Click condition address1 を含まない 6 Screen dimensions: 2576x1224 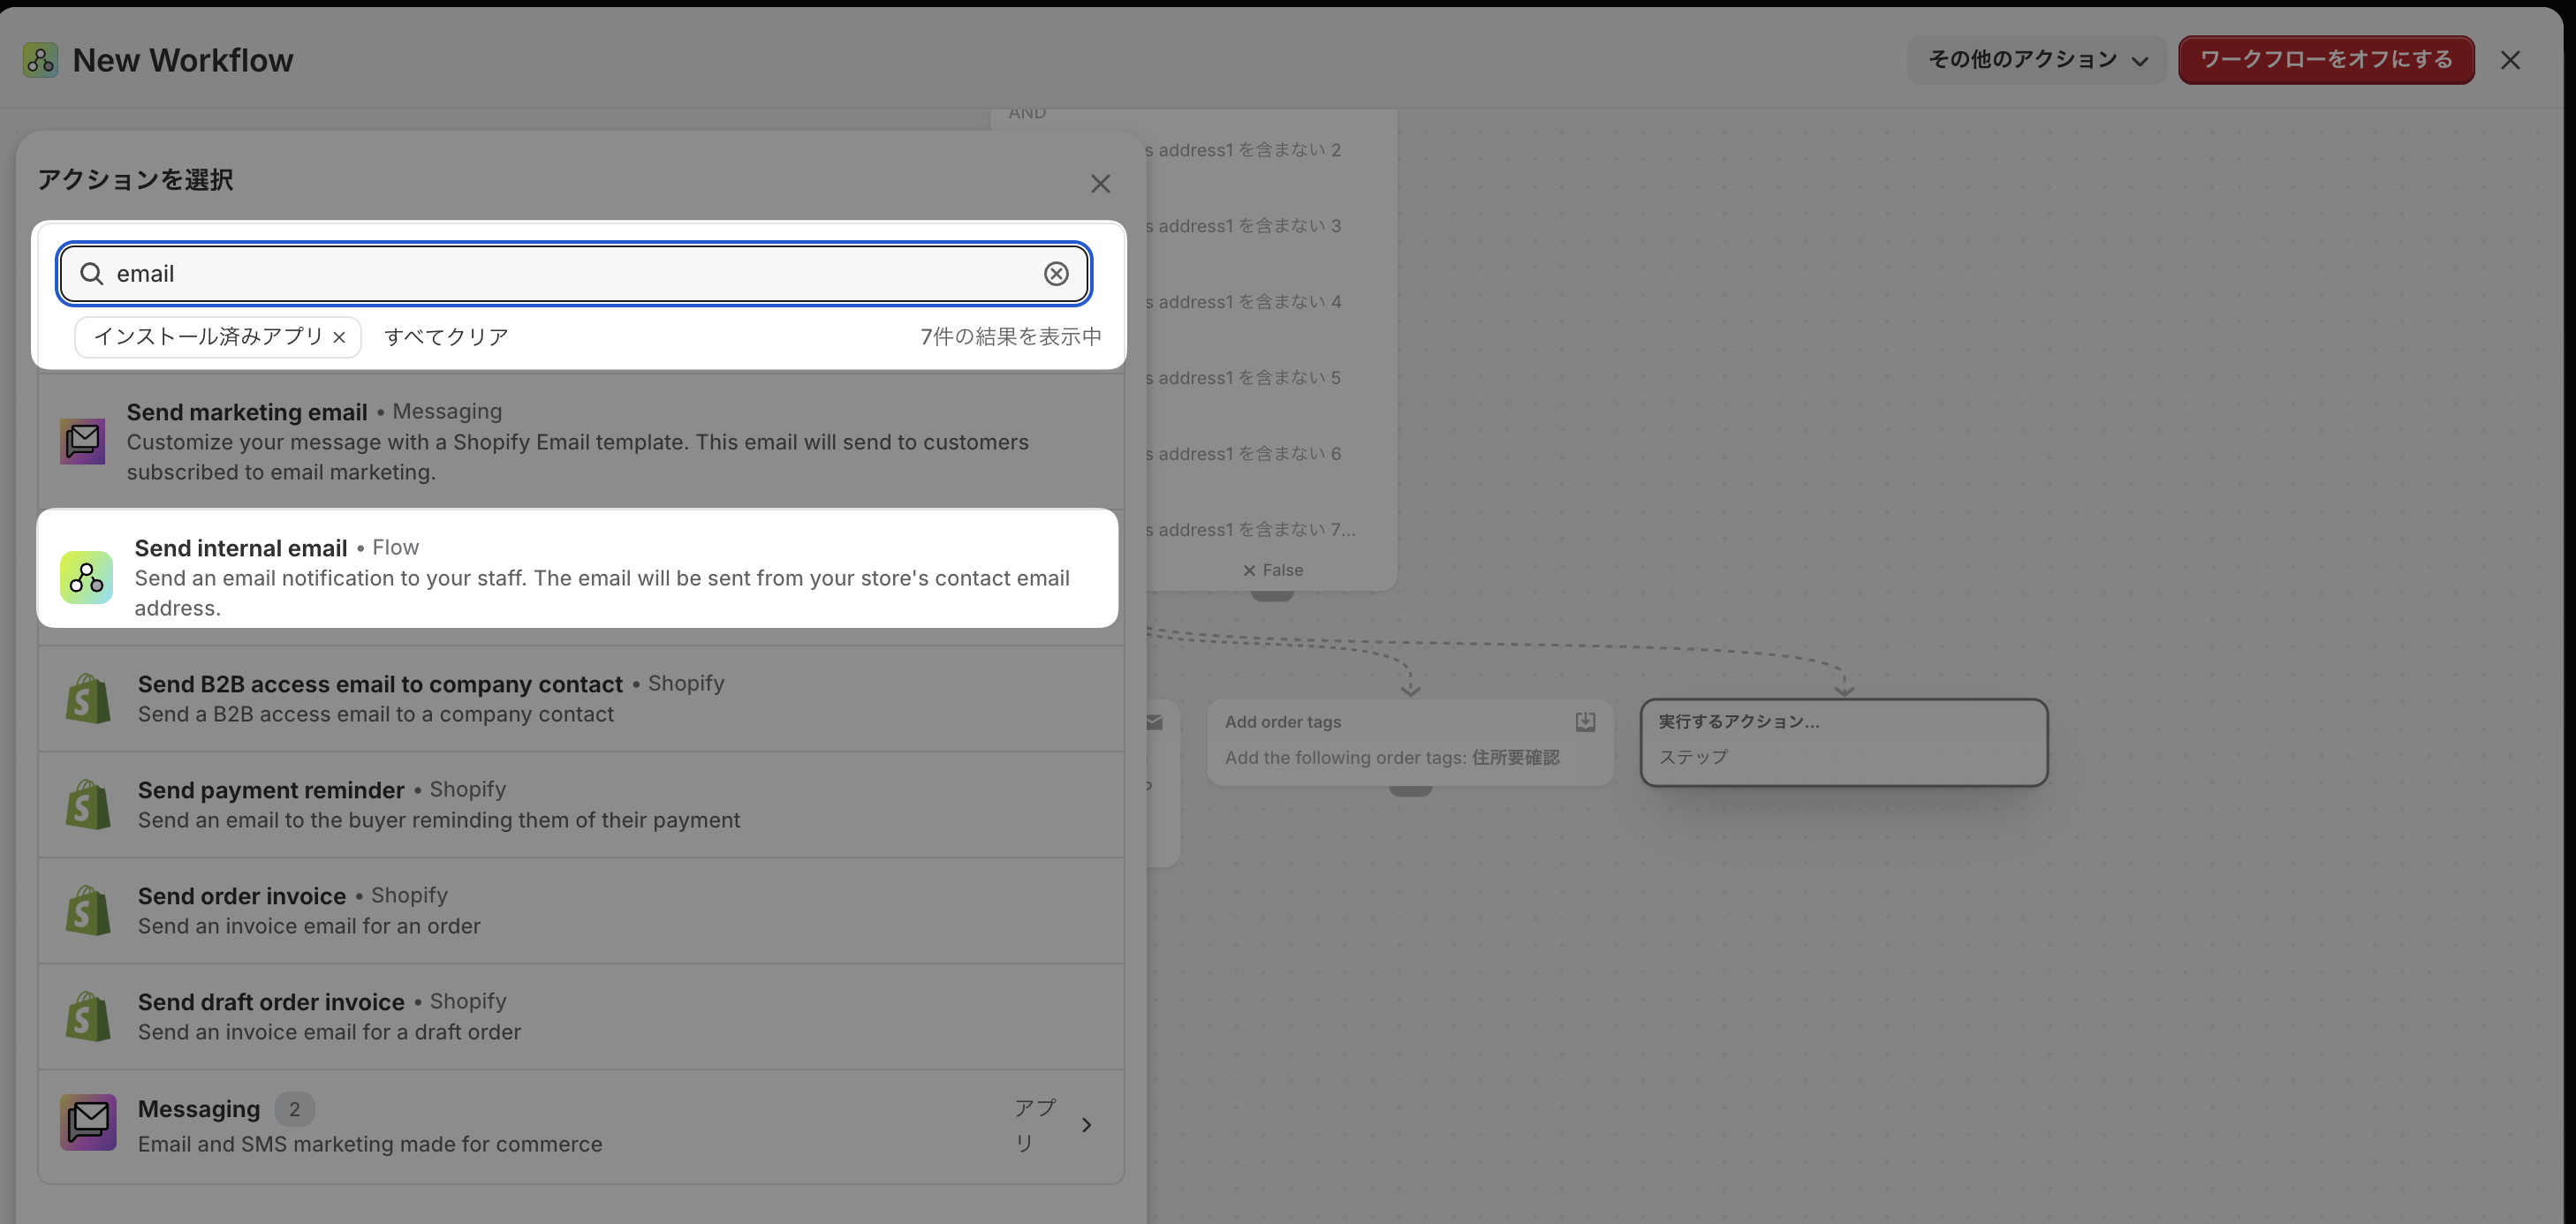click(1243, 454)
